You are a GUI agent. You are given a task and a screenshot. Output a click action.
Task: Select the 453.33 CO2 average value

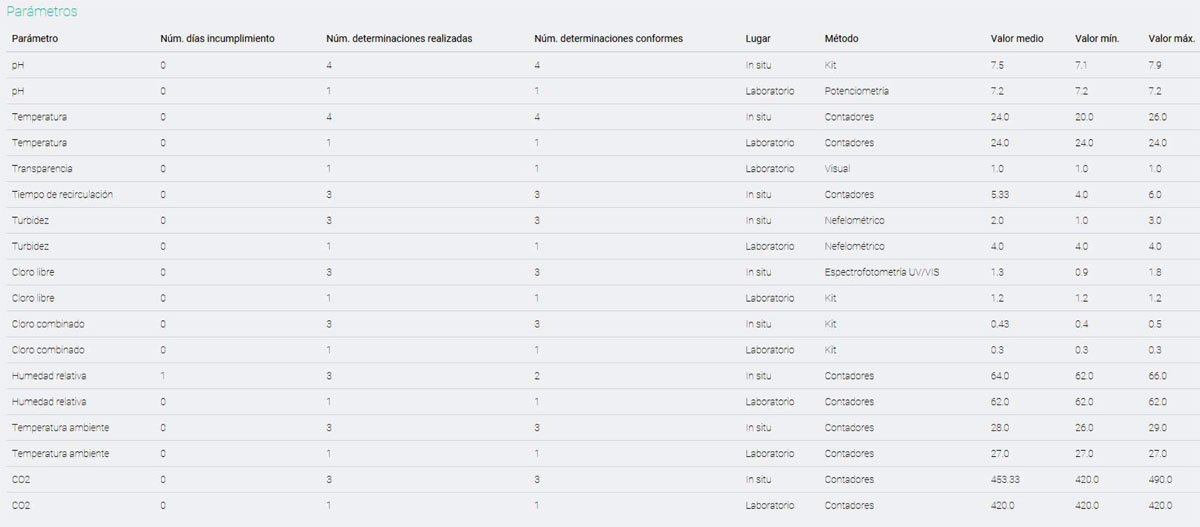point(1005,480)
